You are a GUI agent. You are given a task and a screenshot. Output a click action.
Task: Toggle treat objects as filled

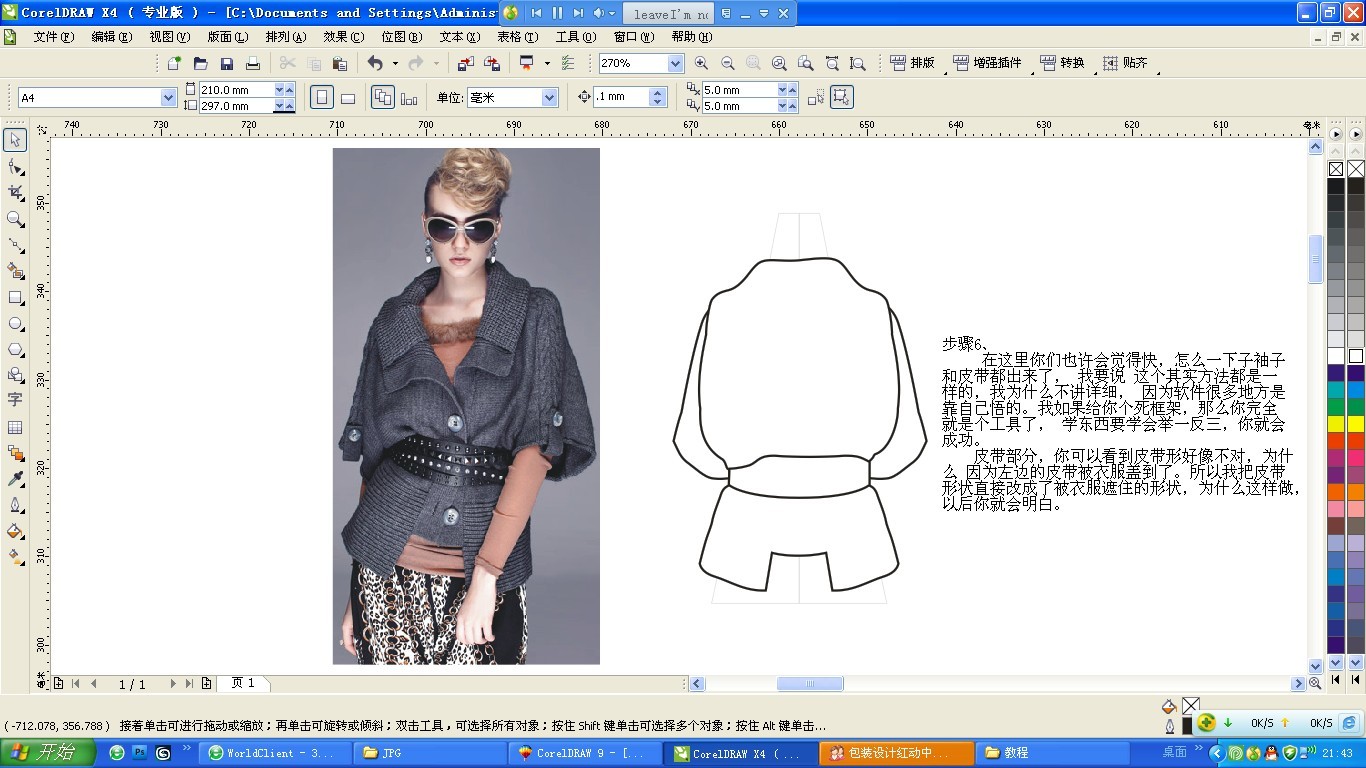pos(842,97)
